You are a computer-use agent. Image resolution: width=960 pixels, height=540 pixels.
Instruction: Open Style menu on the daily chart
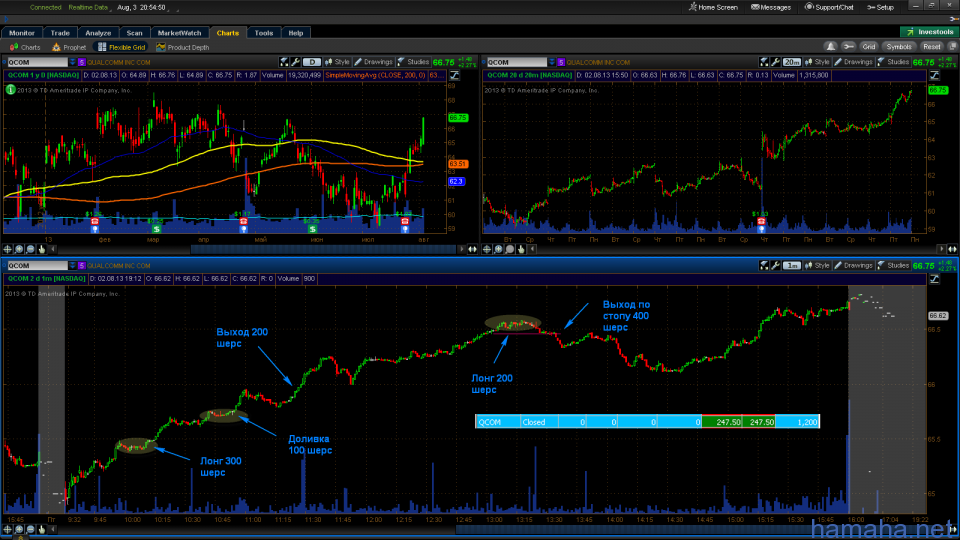coord(337,62)
